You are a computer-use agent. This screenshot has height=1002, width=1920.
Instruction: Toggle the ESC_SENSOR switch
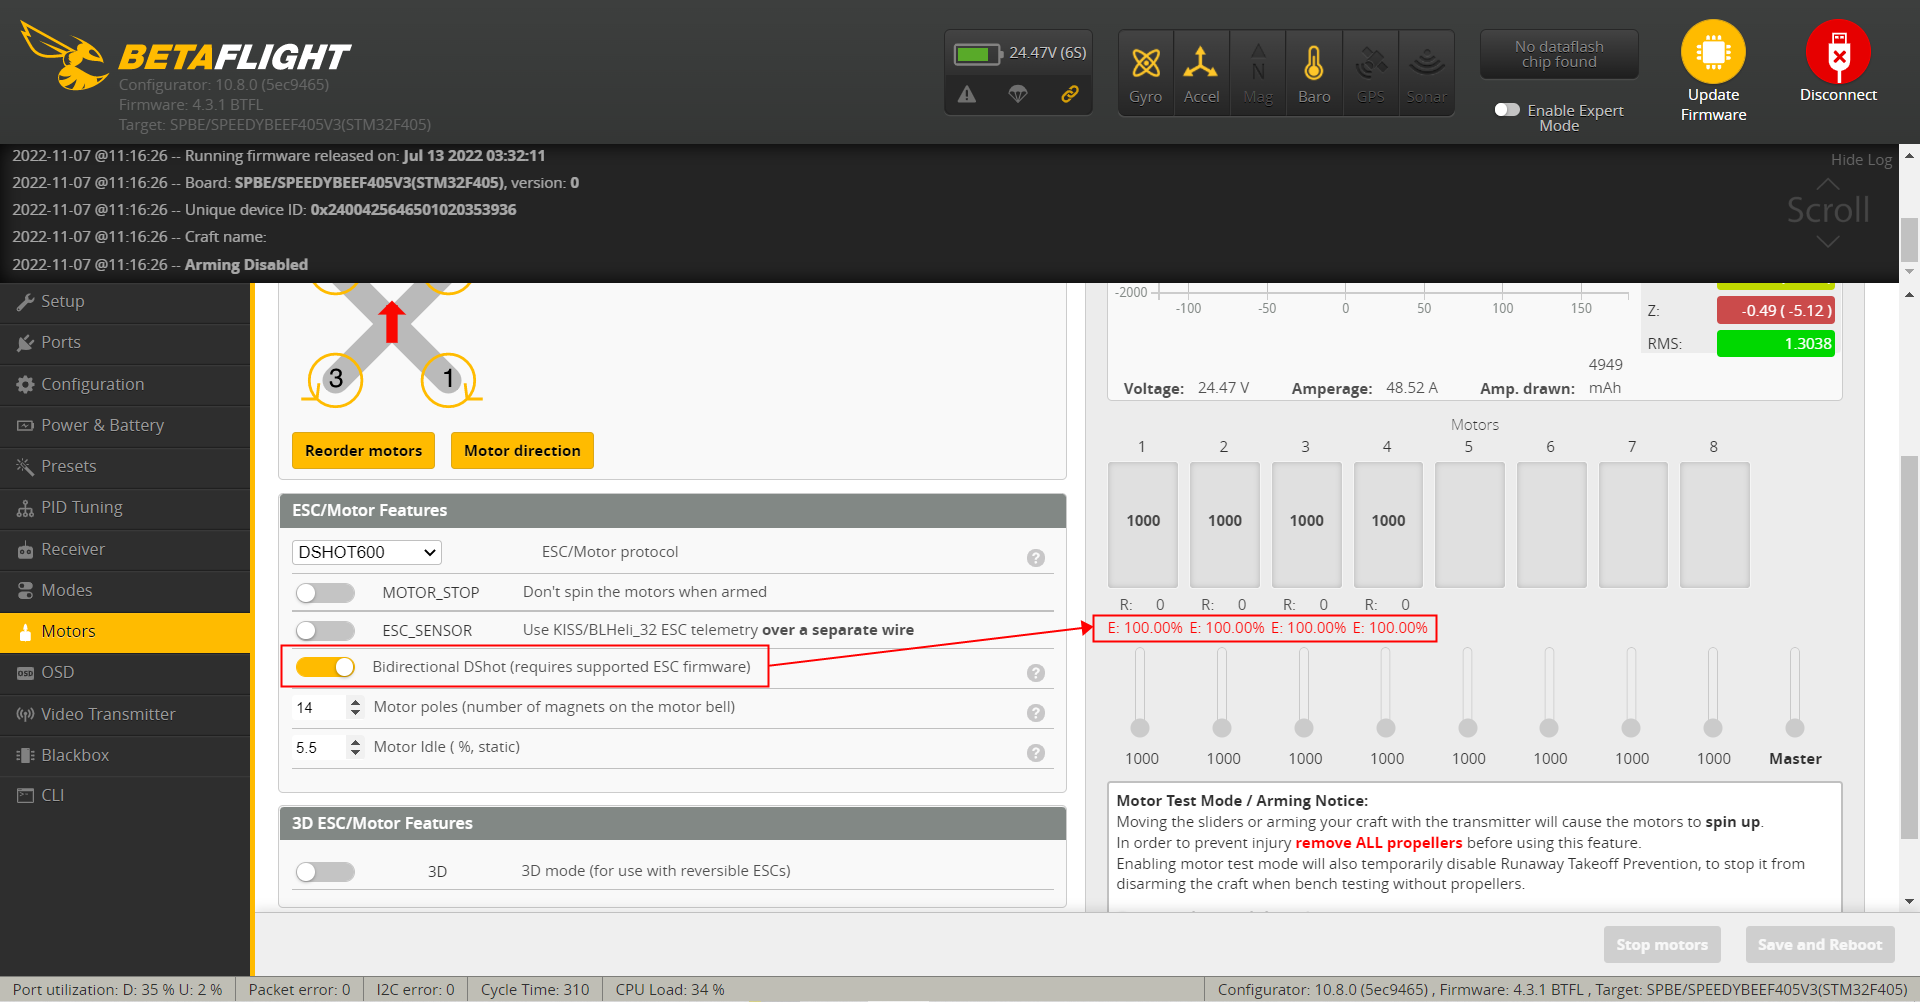pos(325,630)
